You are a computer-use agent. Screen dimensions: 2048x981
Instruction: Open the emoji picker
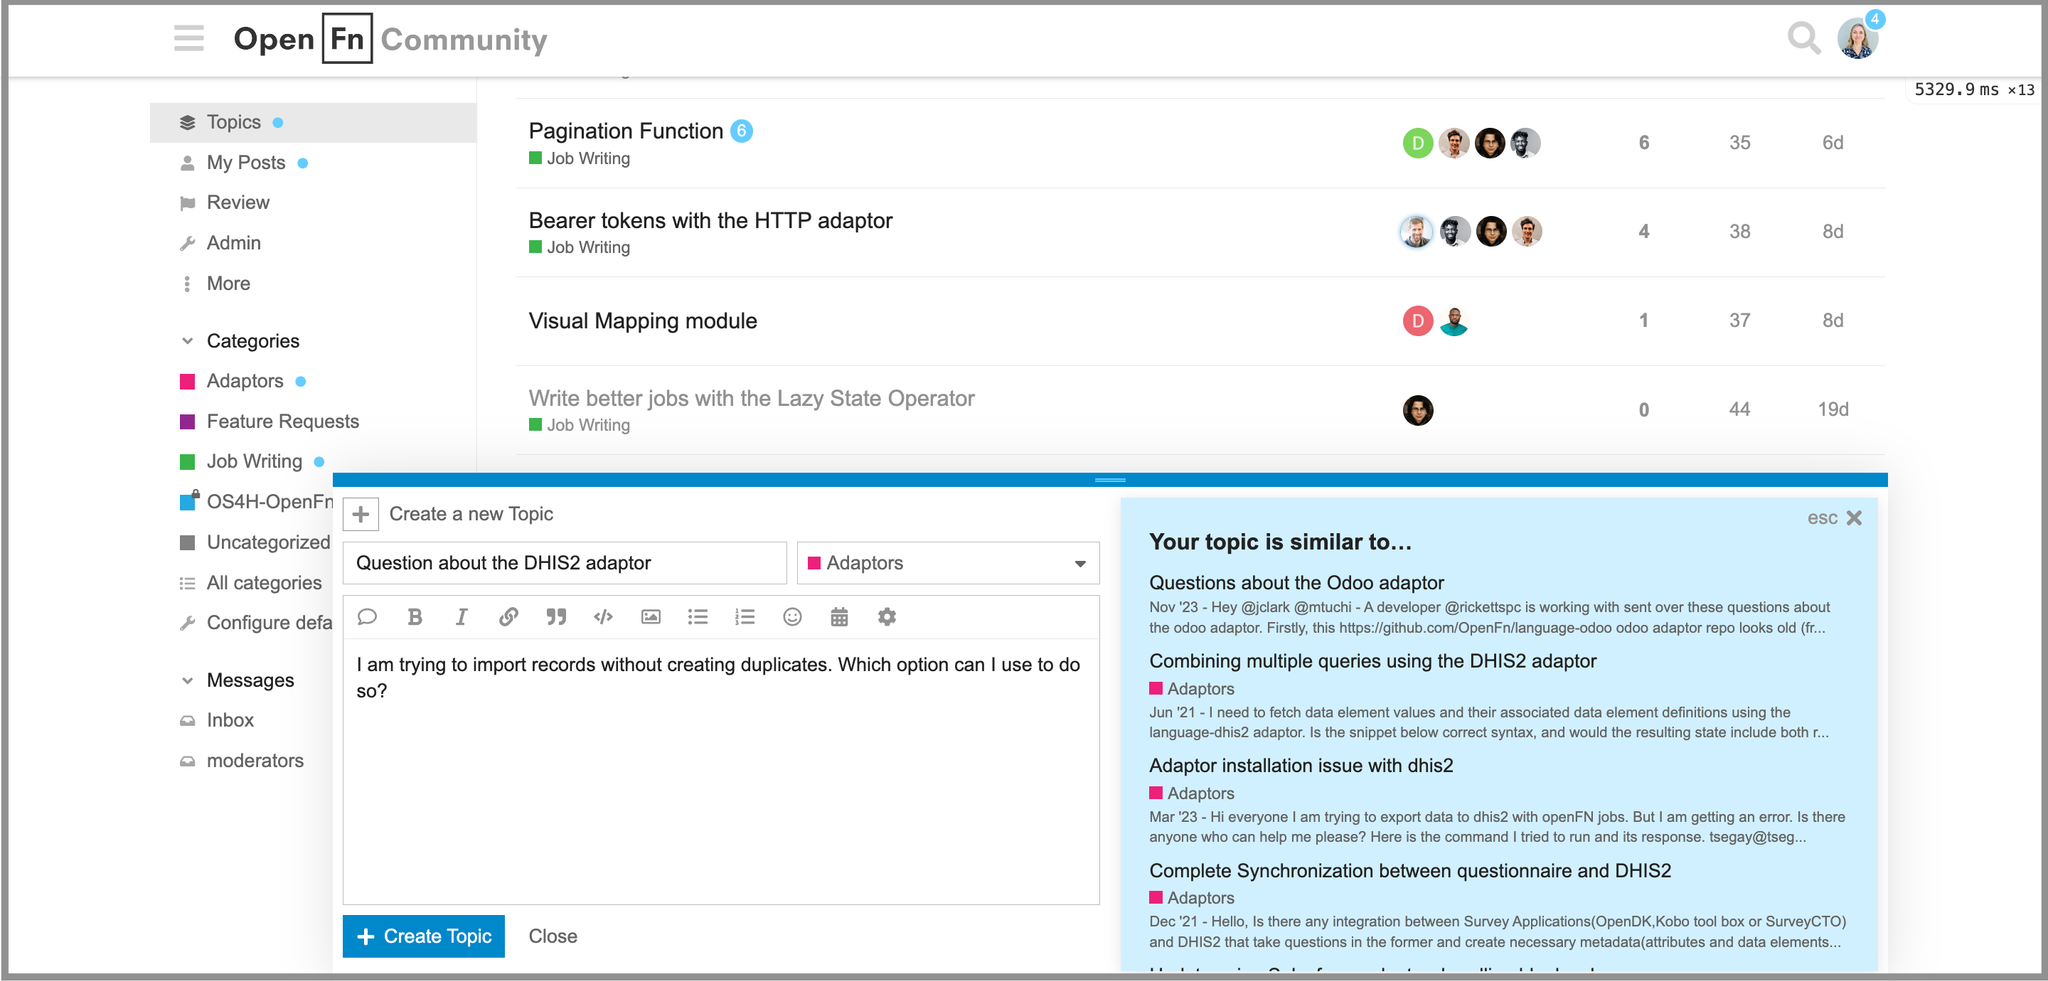click(x=792, y=617)
